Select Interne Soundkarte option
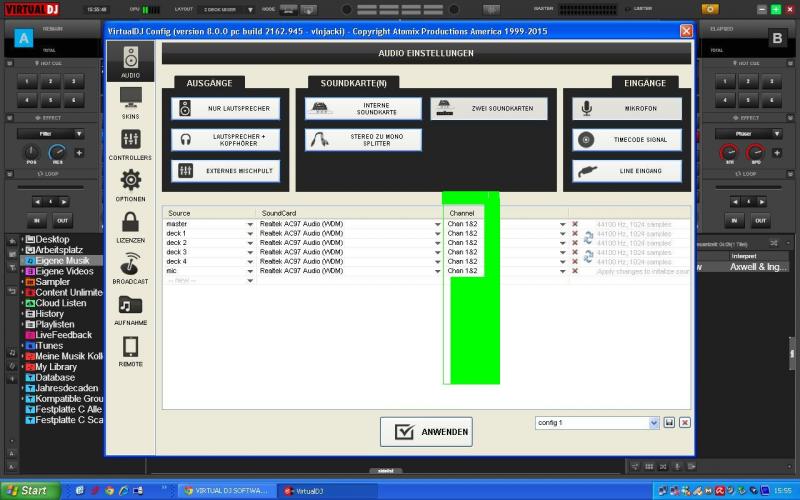The height and width of the screenshot is (500, 800). click(363, 109)
